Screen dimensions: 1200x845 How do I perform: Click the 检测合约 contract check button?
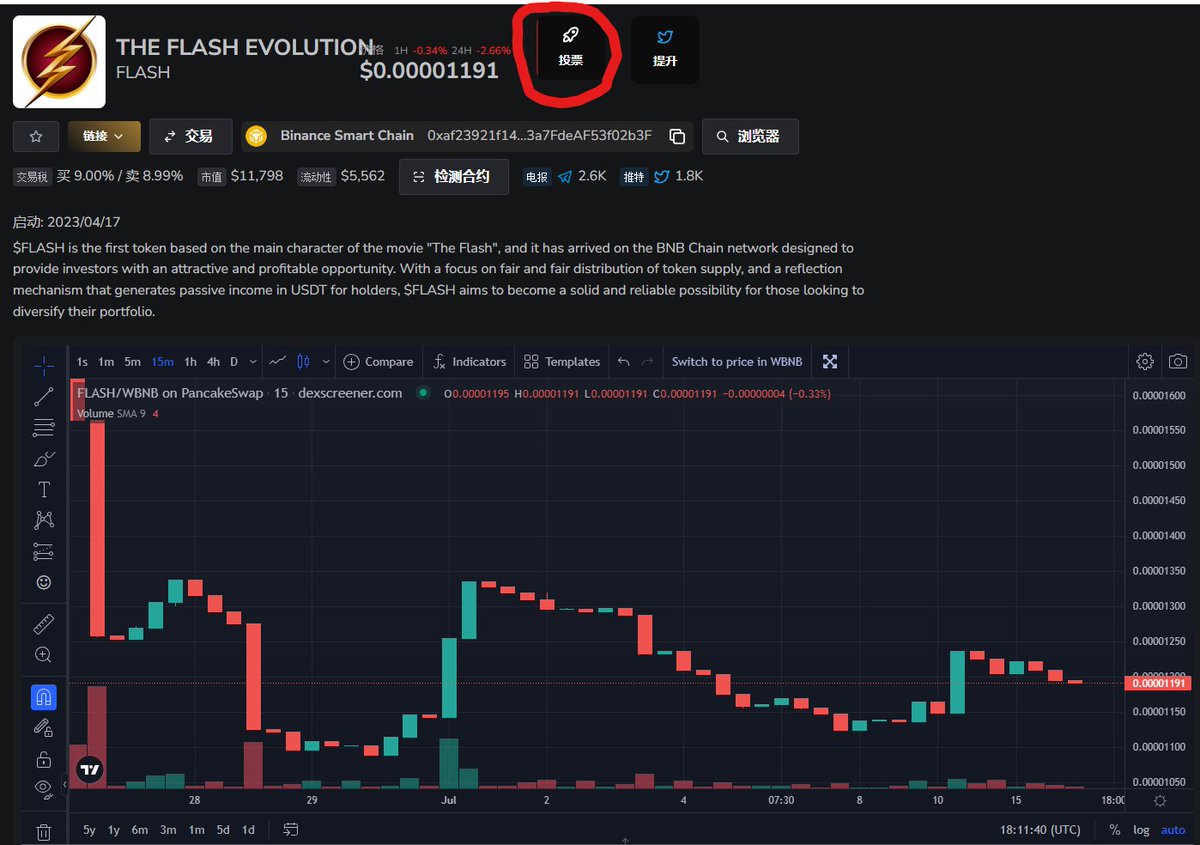pos(453,177)
